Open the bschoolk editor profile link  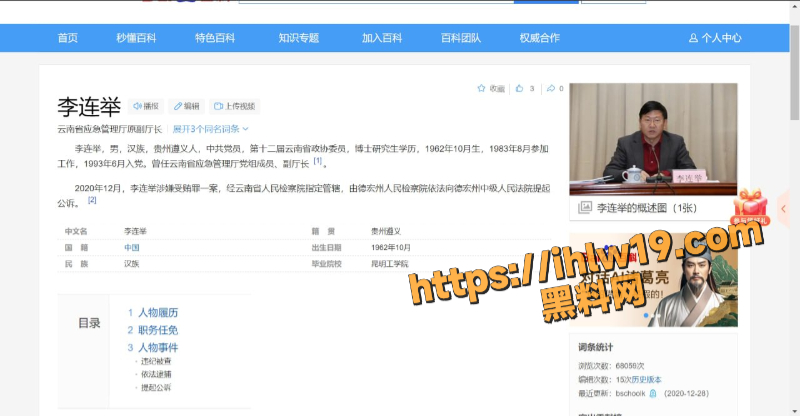click(631, 394)
